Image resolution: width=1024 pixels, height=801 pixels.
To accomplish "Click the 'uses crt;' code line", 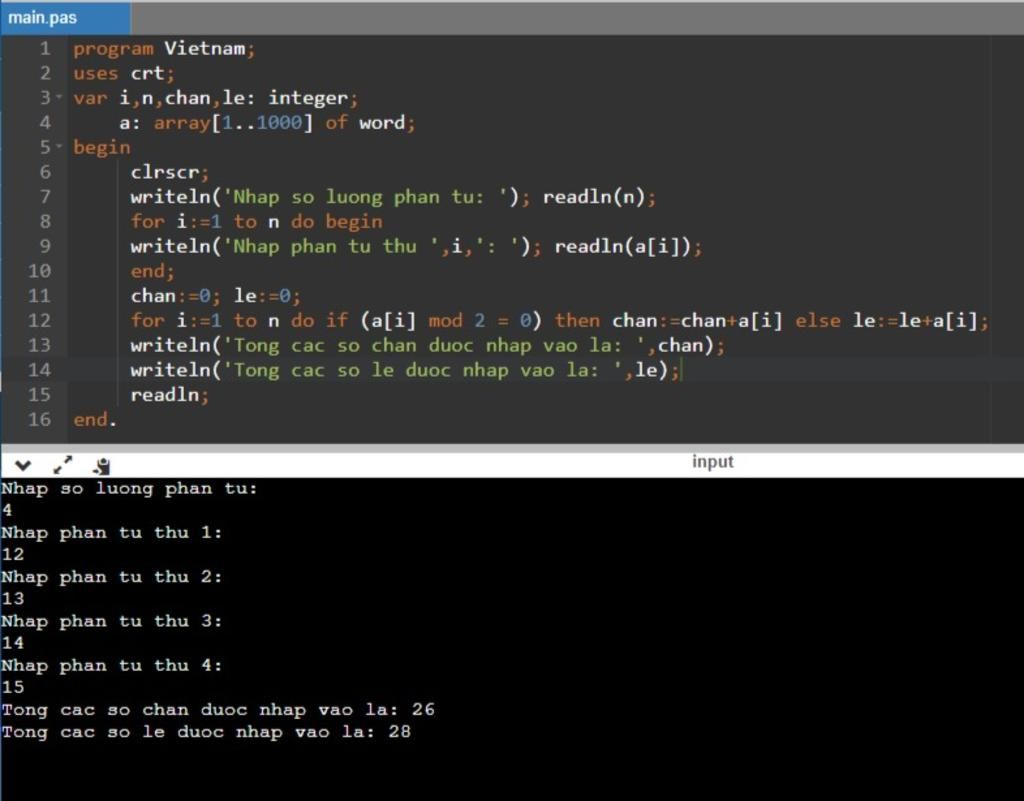I will click(123, 73).
